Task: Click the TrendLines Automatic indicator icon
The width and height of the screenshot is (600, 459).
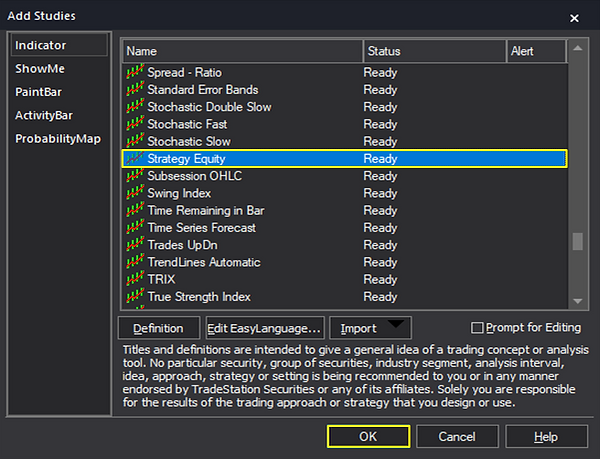Action: [135, 262]
